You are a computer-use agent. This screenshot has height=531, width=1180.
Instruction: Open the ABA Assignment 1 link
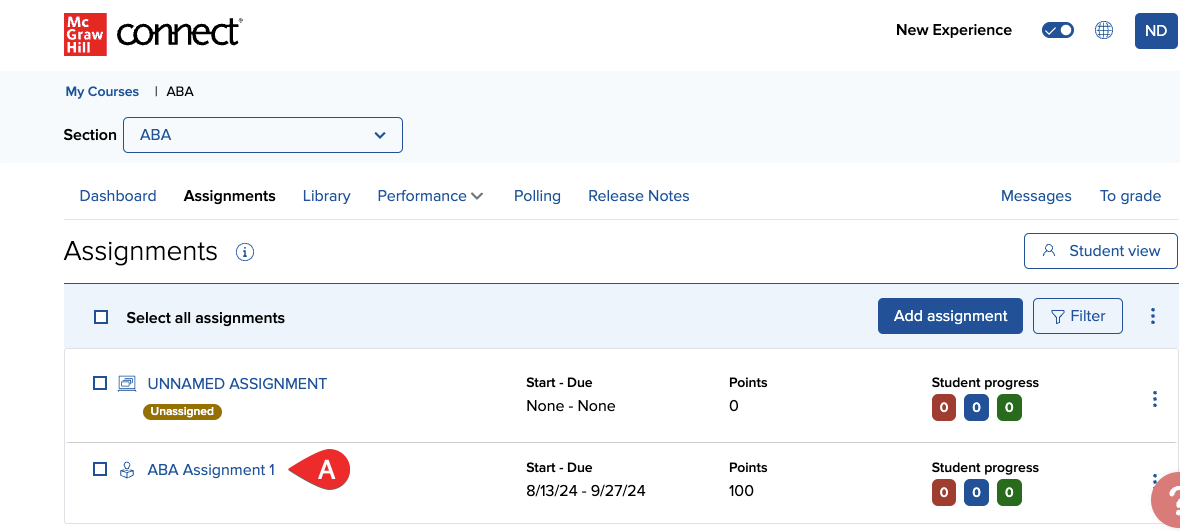click(x=211, y=470)
